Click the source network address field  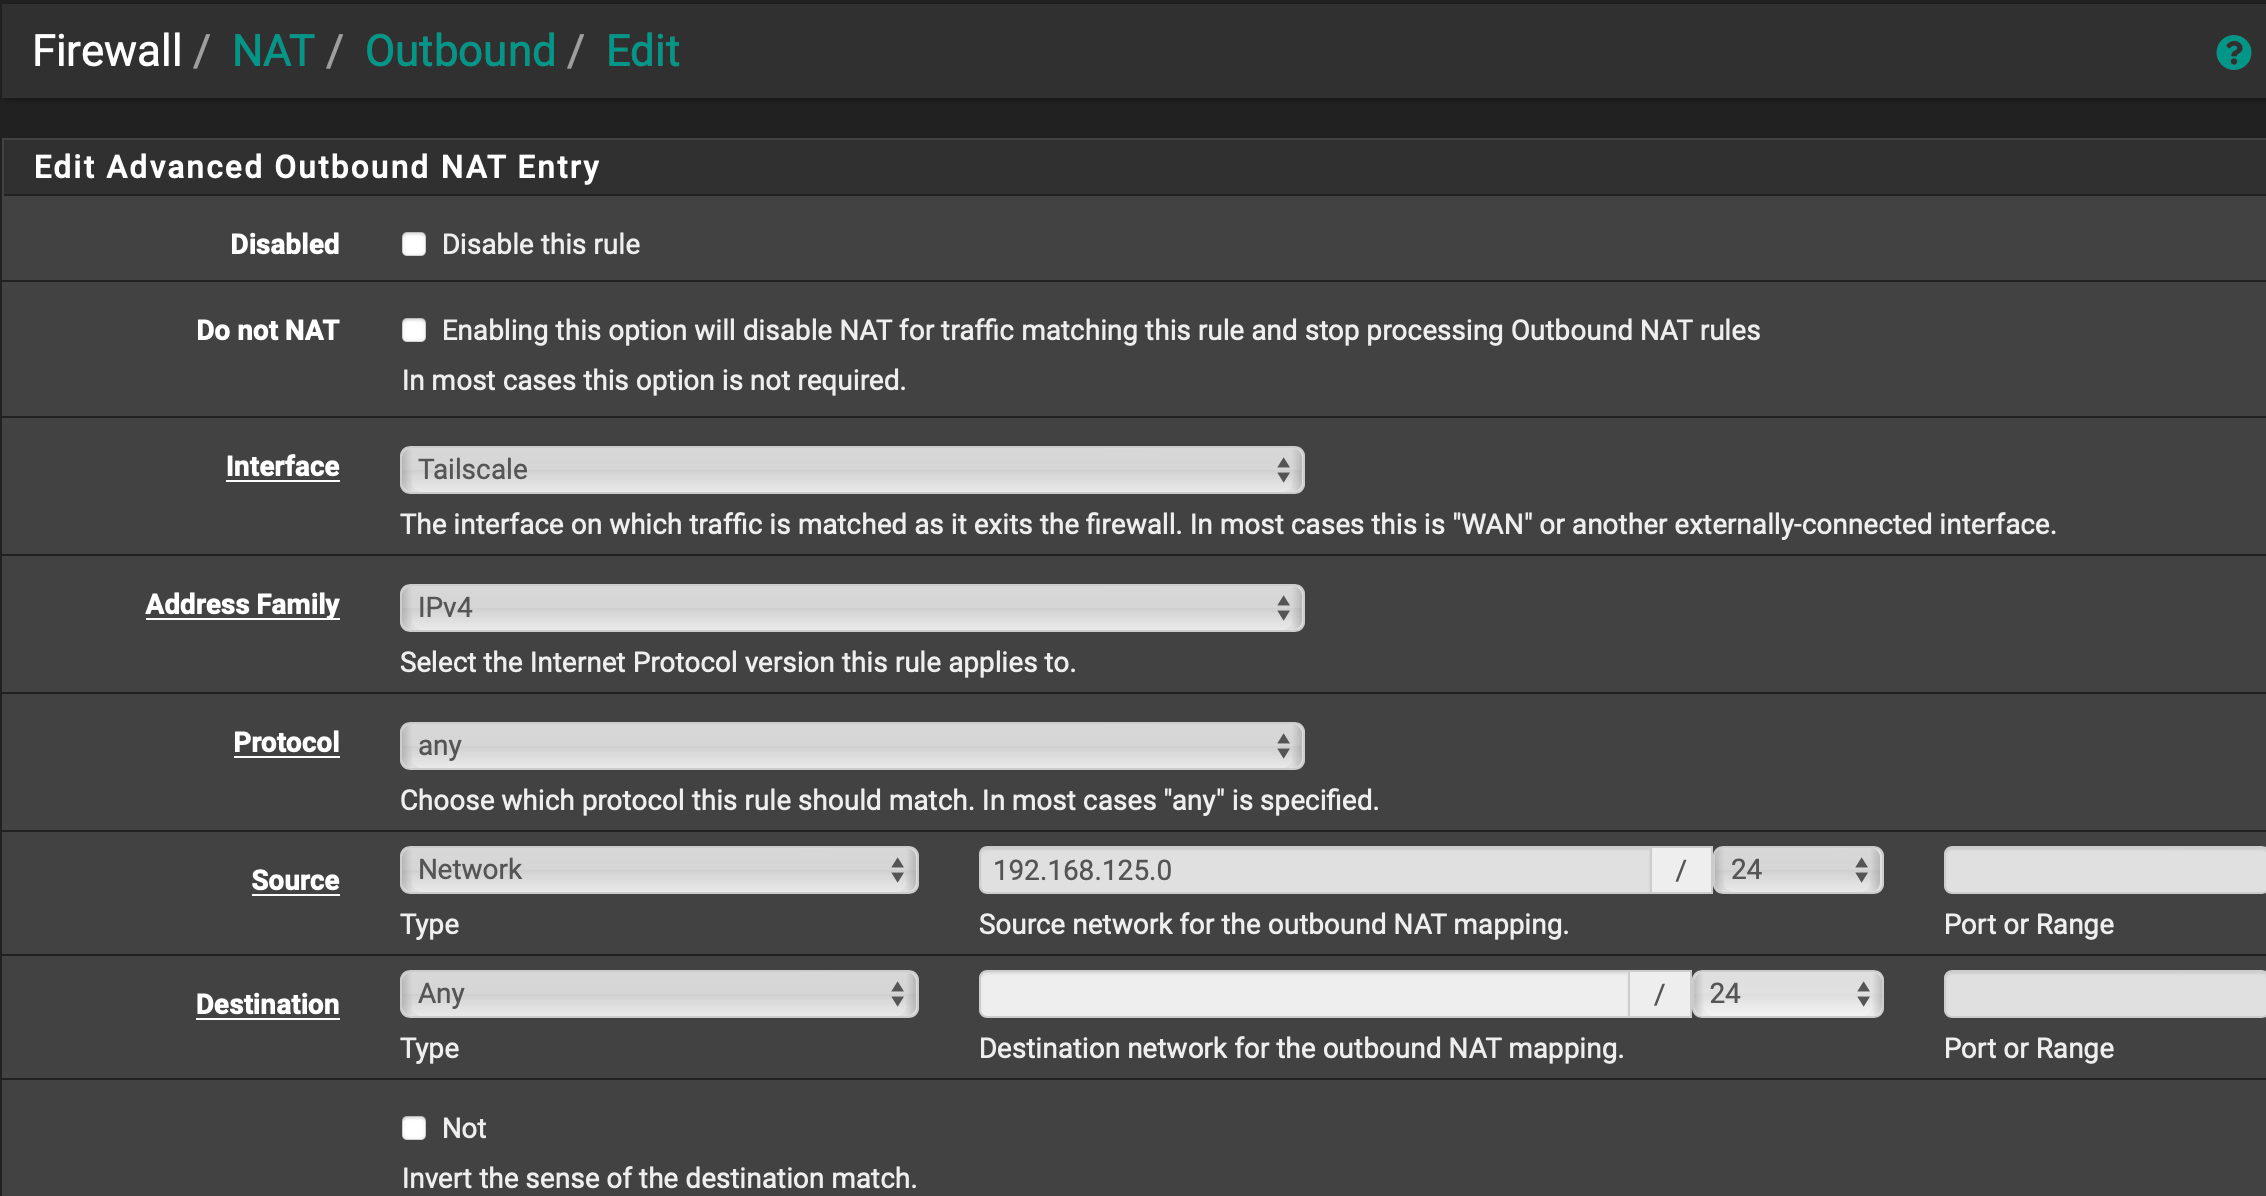[1314, 870]
